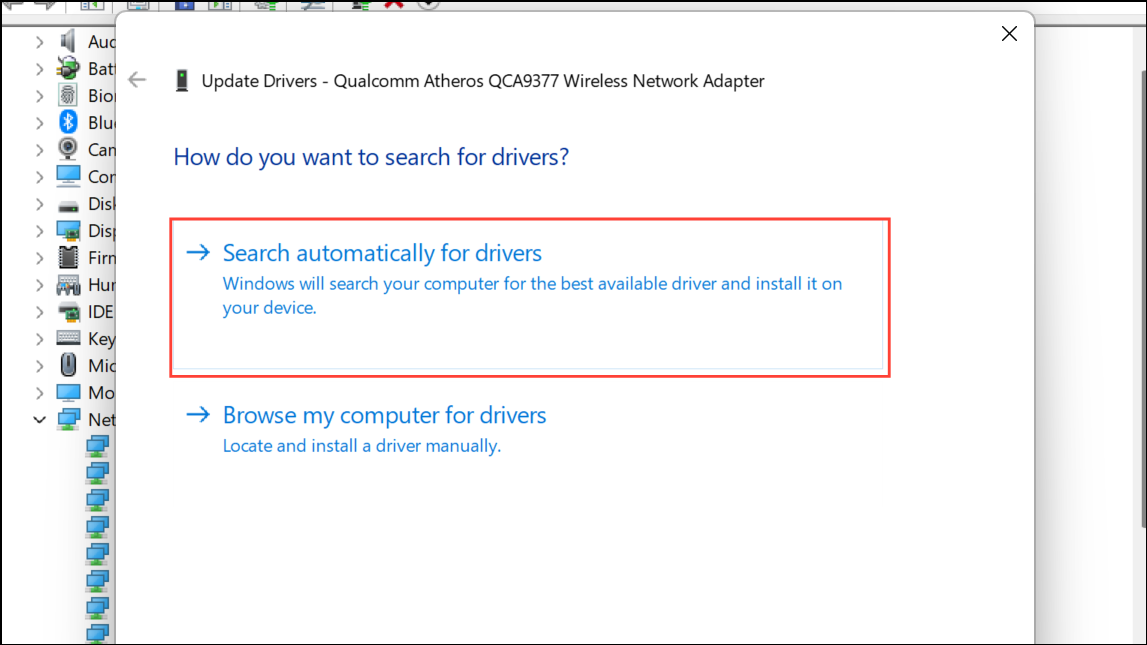Select the Network adapters category icon
This screenshot has height=645, width=1147.
click(68, 419)
